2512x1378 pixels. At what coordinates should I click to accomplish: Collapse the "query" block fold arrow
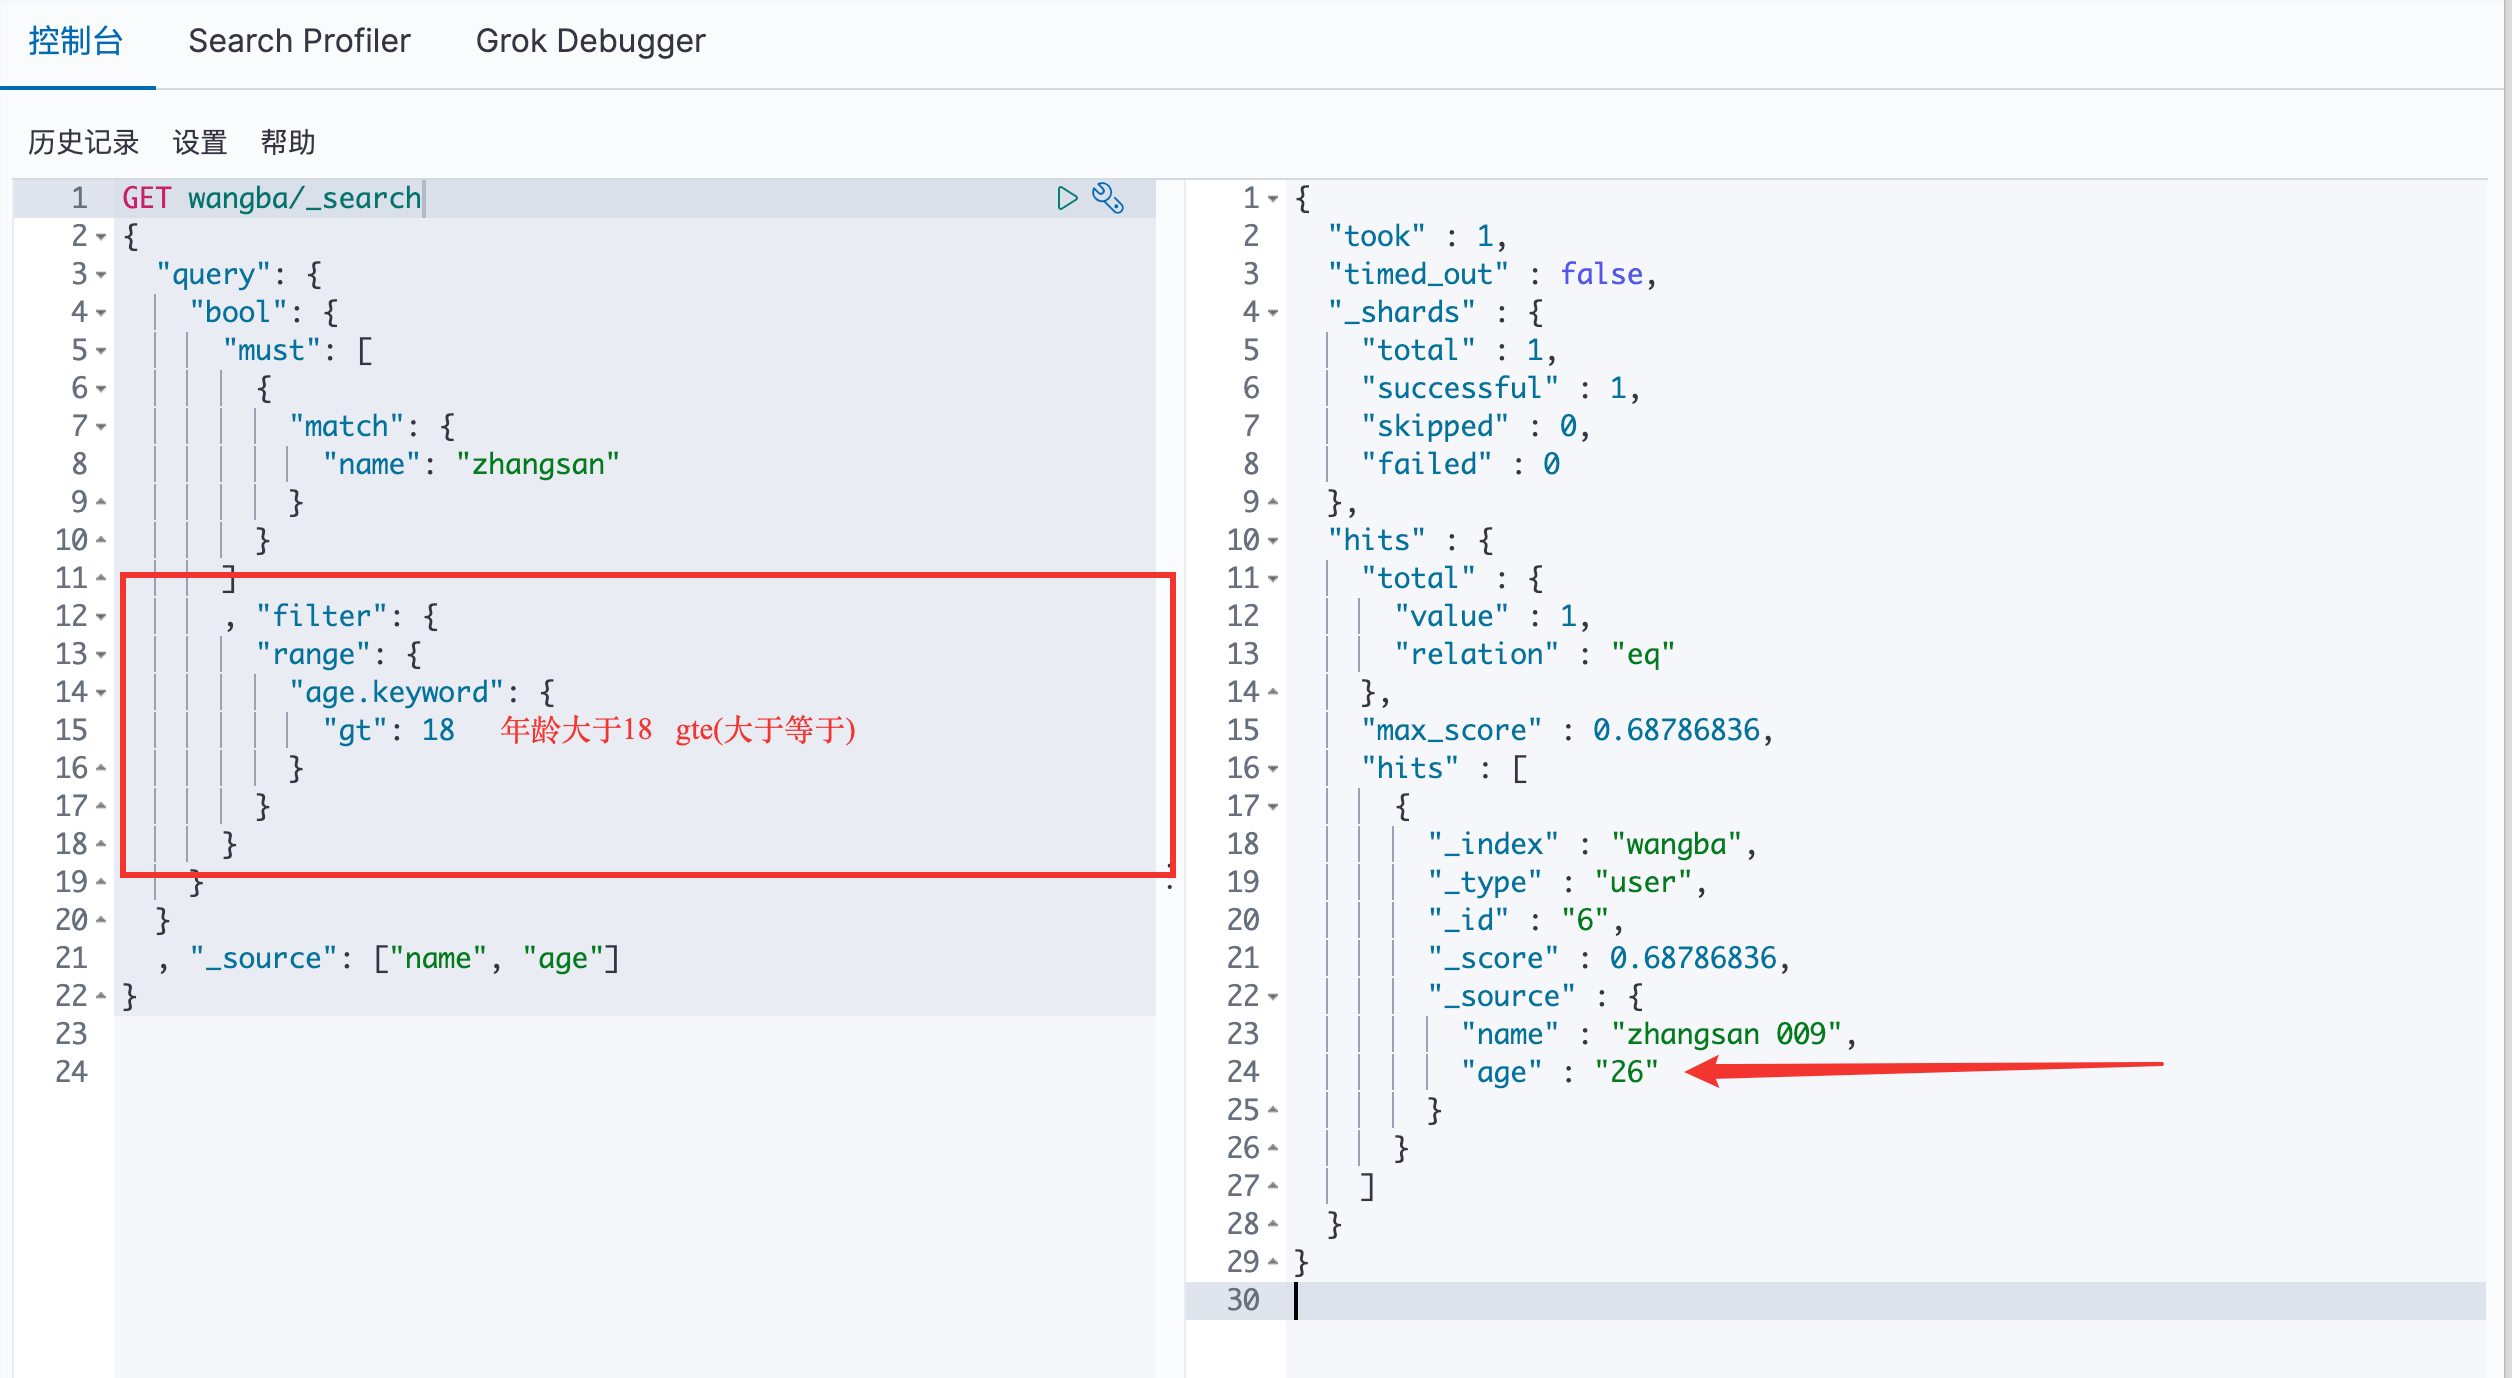coord(101,275)
